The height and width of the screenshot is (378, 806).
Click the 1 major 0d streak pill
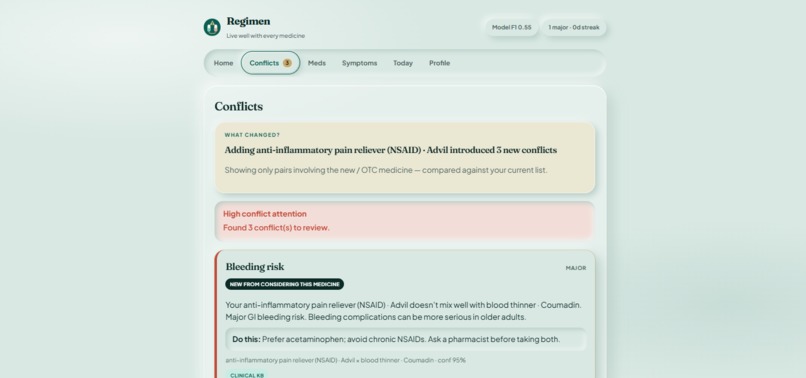574,27
